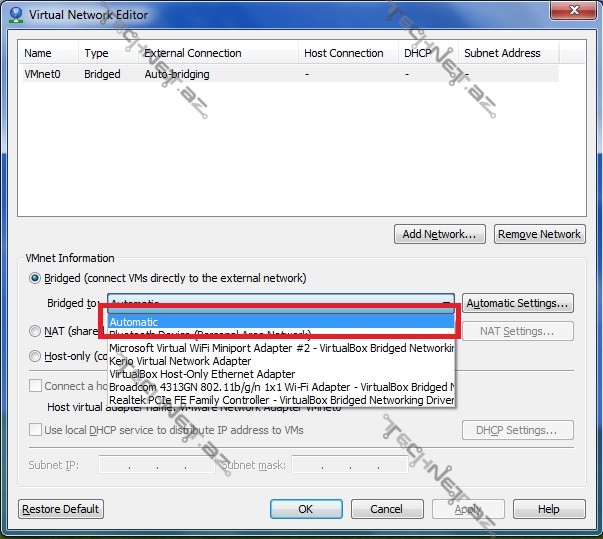603x539 pixels.
Task: Click the Apply button
Action: point(468,509)
